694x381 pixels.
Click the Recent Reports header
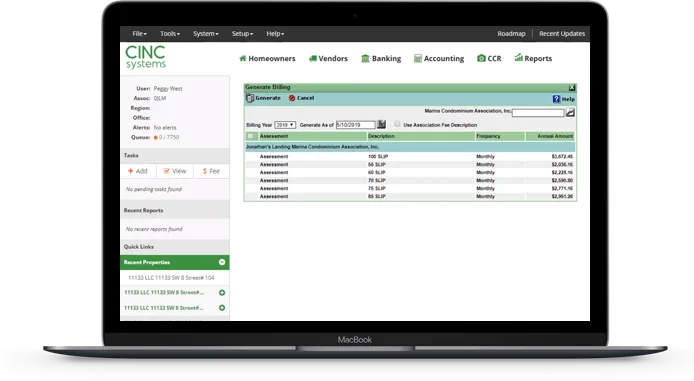[175, 210]
